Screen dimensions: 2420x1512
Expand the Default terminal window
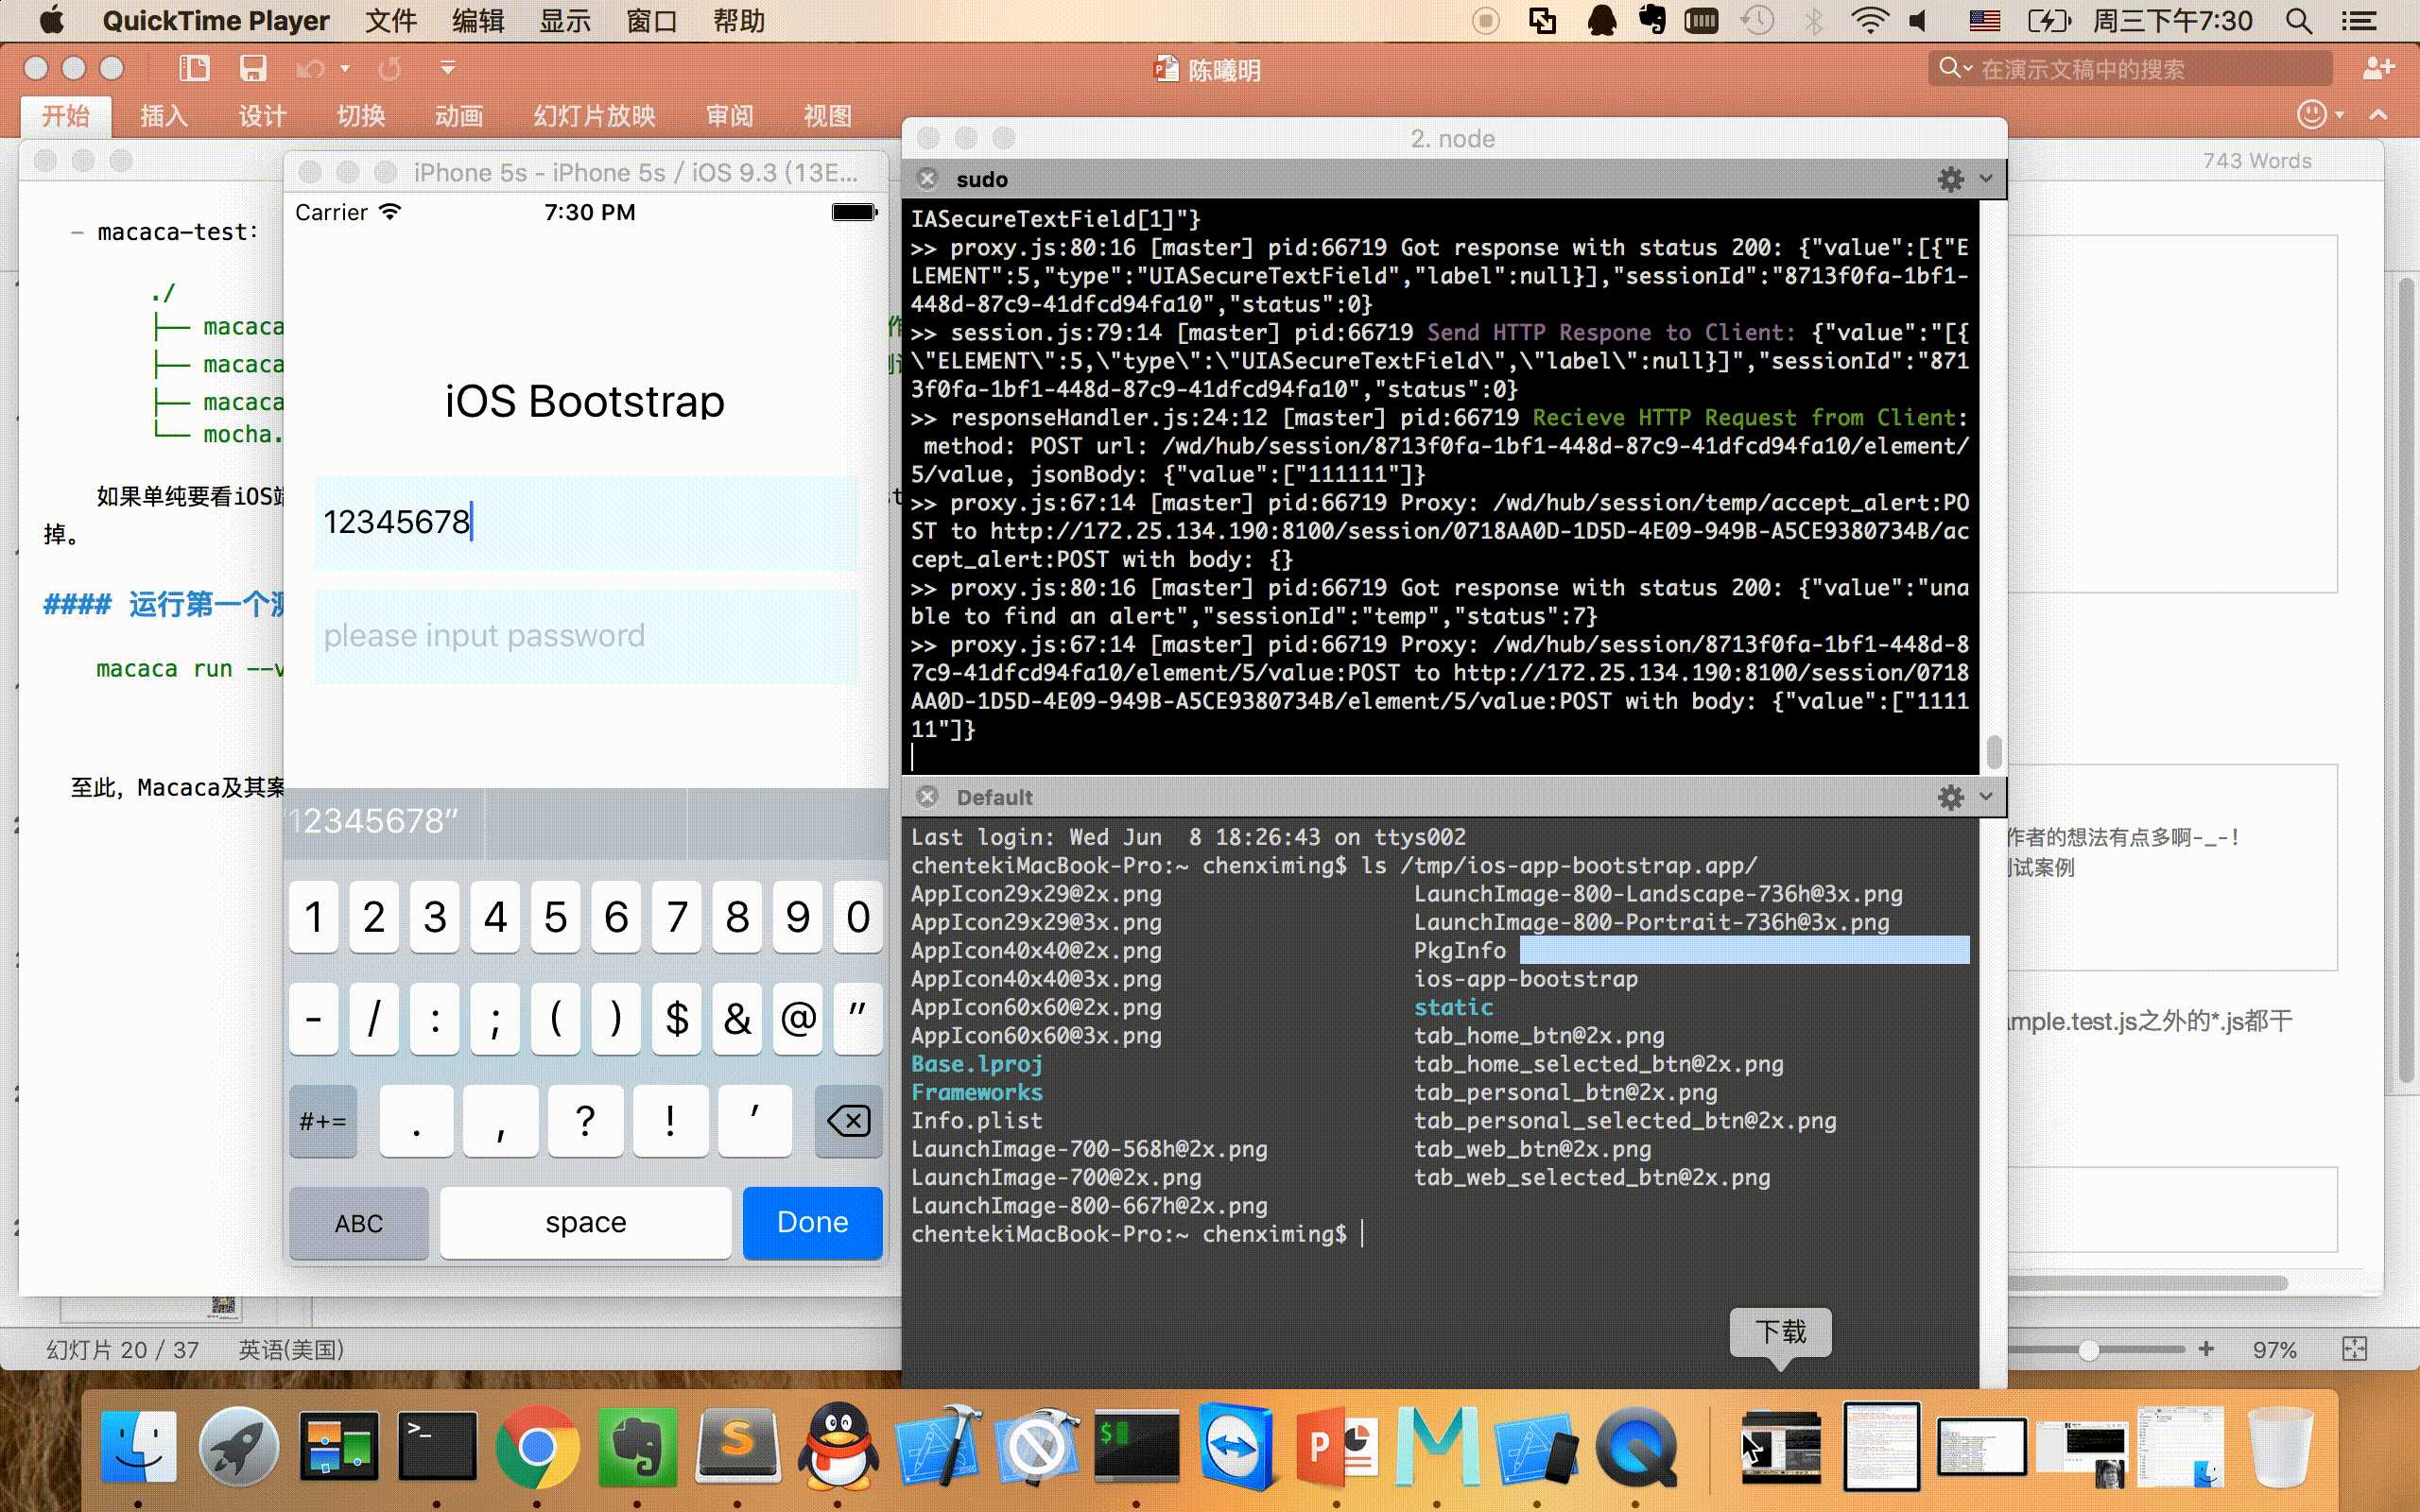coord(1986,798)
